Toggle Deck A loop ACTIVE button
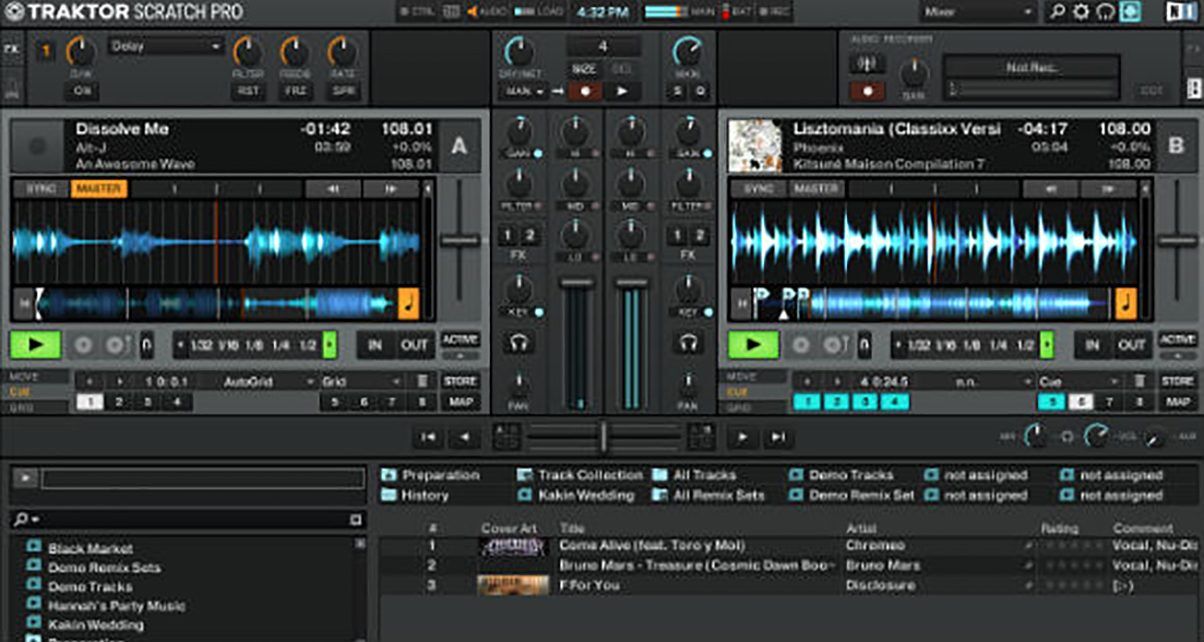Image resolution: width=1204 pixels, height=642 pixels. pyautogui.click(x=460, y=340)
